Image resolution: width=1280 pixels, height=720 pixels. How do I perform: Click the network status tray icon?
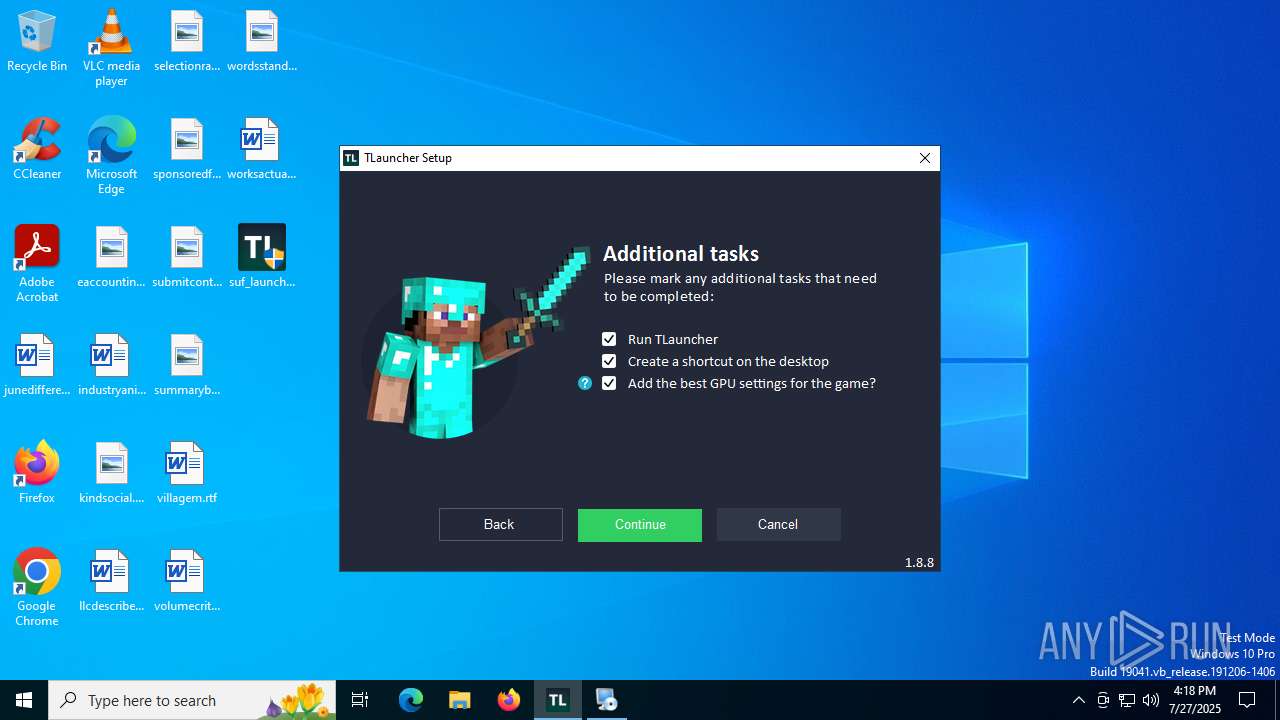tap(1127, 700)
